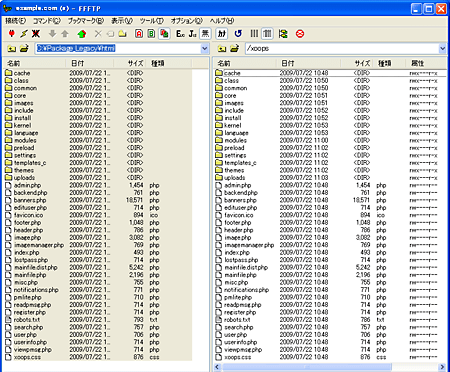Toggle EUC kanji code conversion

coord(180,34)
